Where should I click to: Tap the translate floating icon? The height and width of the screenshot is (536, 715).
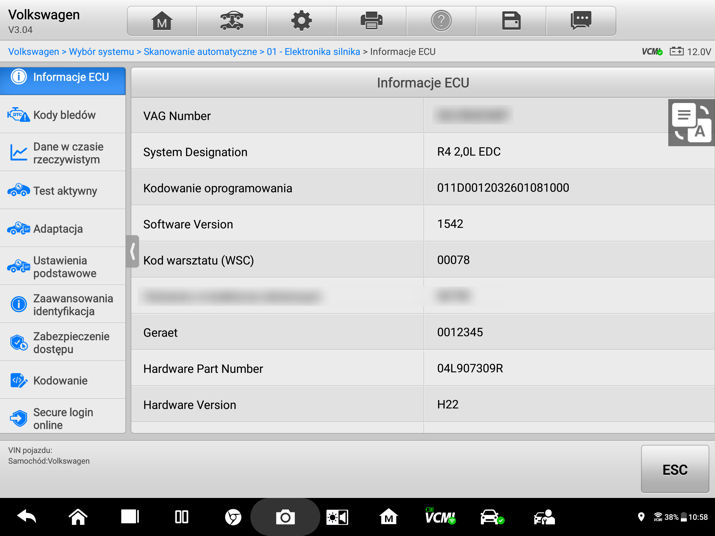tap(691, 122)
